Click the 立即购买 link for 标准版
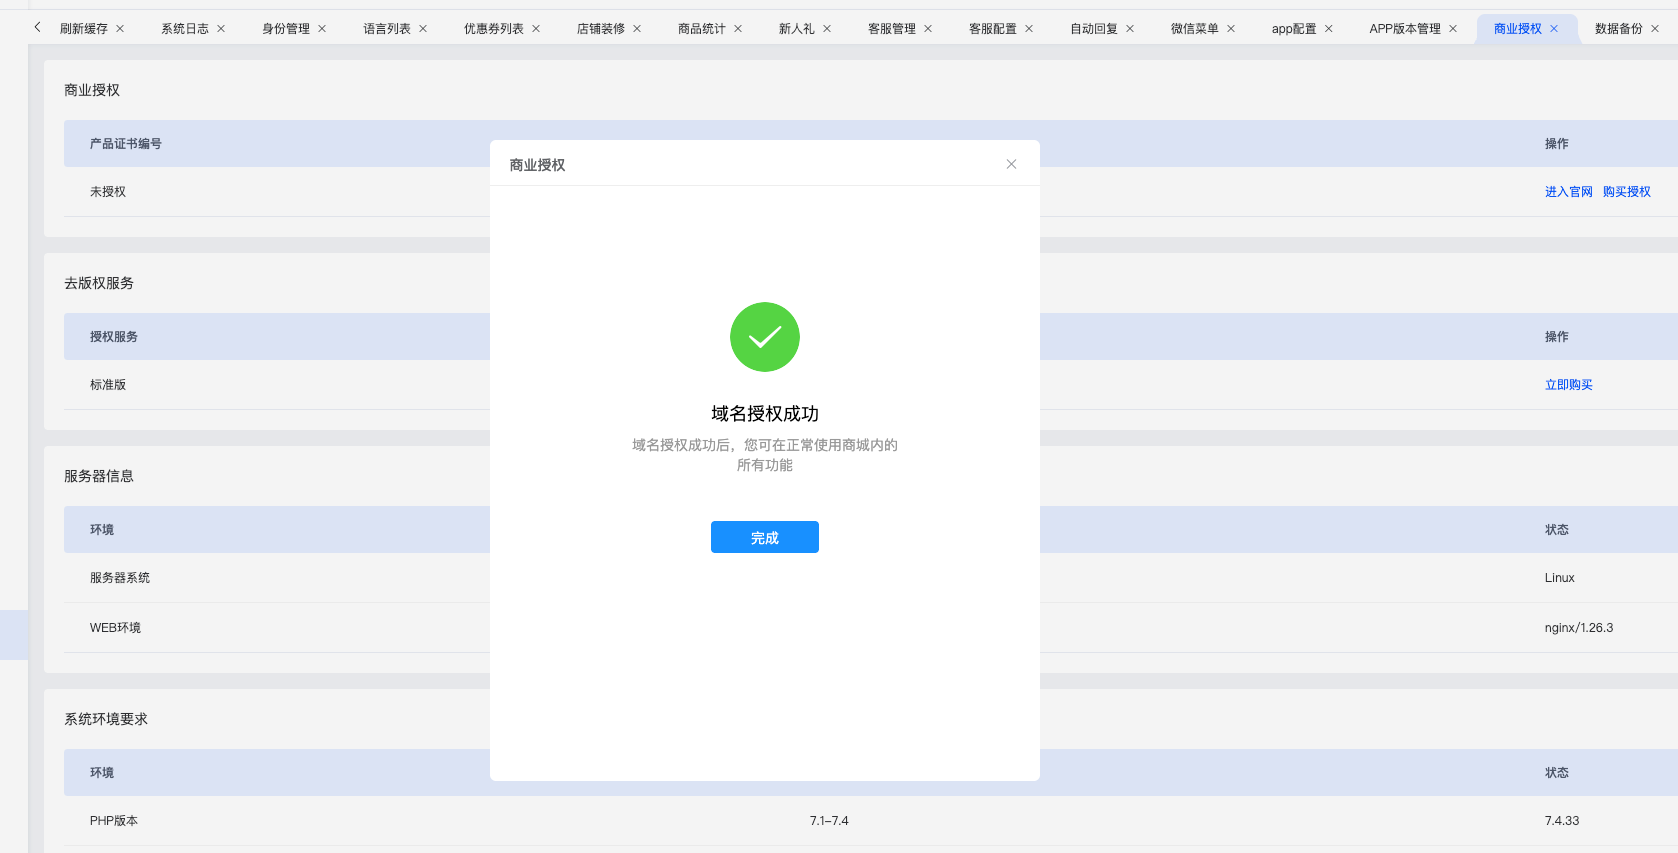 [x=1568, y=385]
